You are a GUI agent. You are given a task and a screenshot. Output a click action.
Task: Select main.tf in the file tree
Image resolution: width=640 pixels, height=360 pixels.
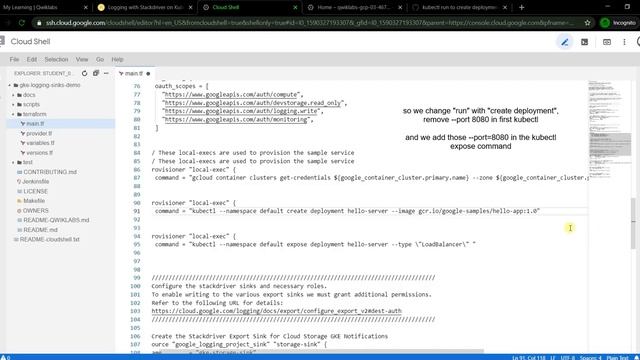pyautogui.click(x=35, y=124)
